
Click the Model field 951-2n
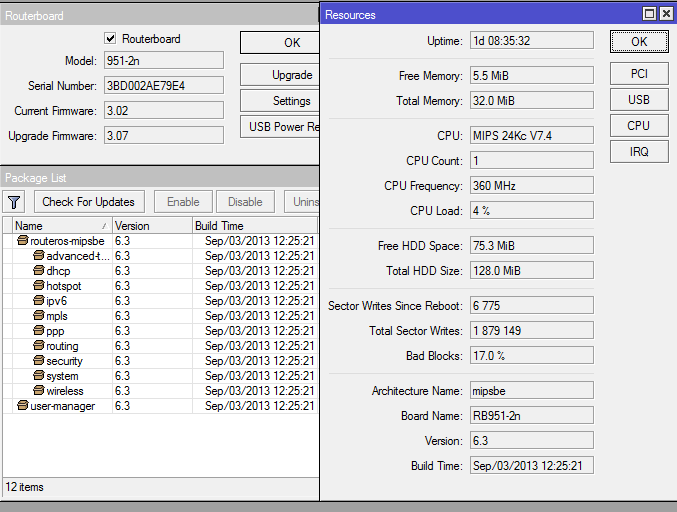[x=164, y=60]
